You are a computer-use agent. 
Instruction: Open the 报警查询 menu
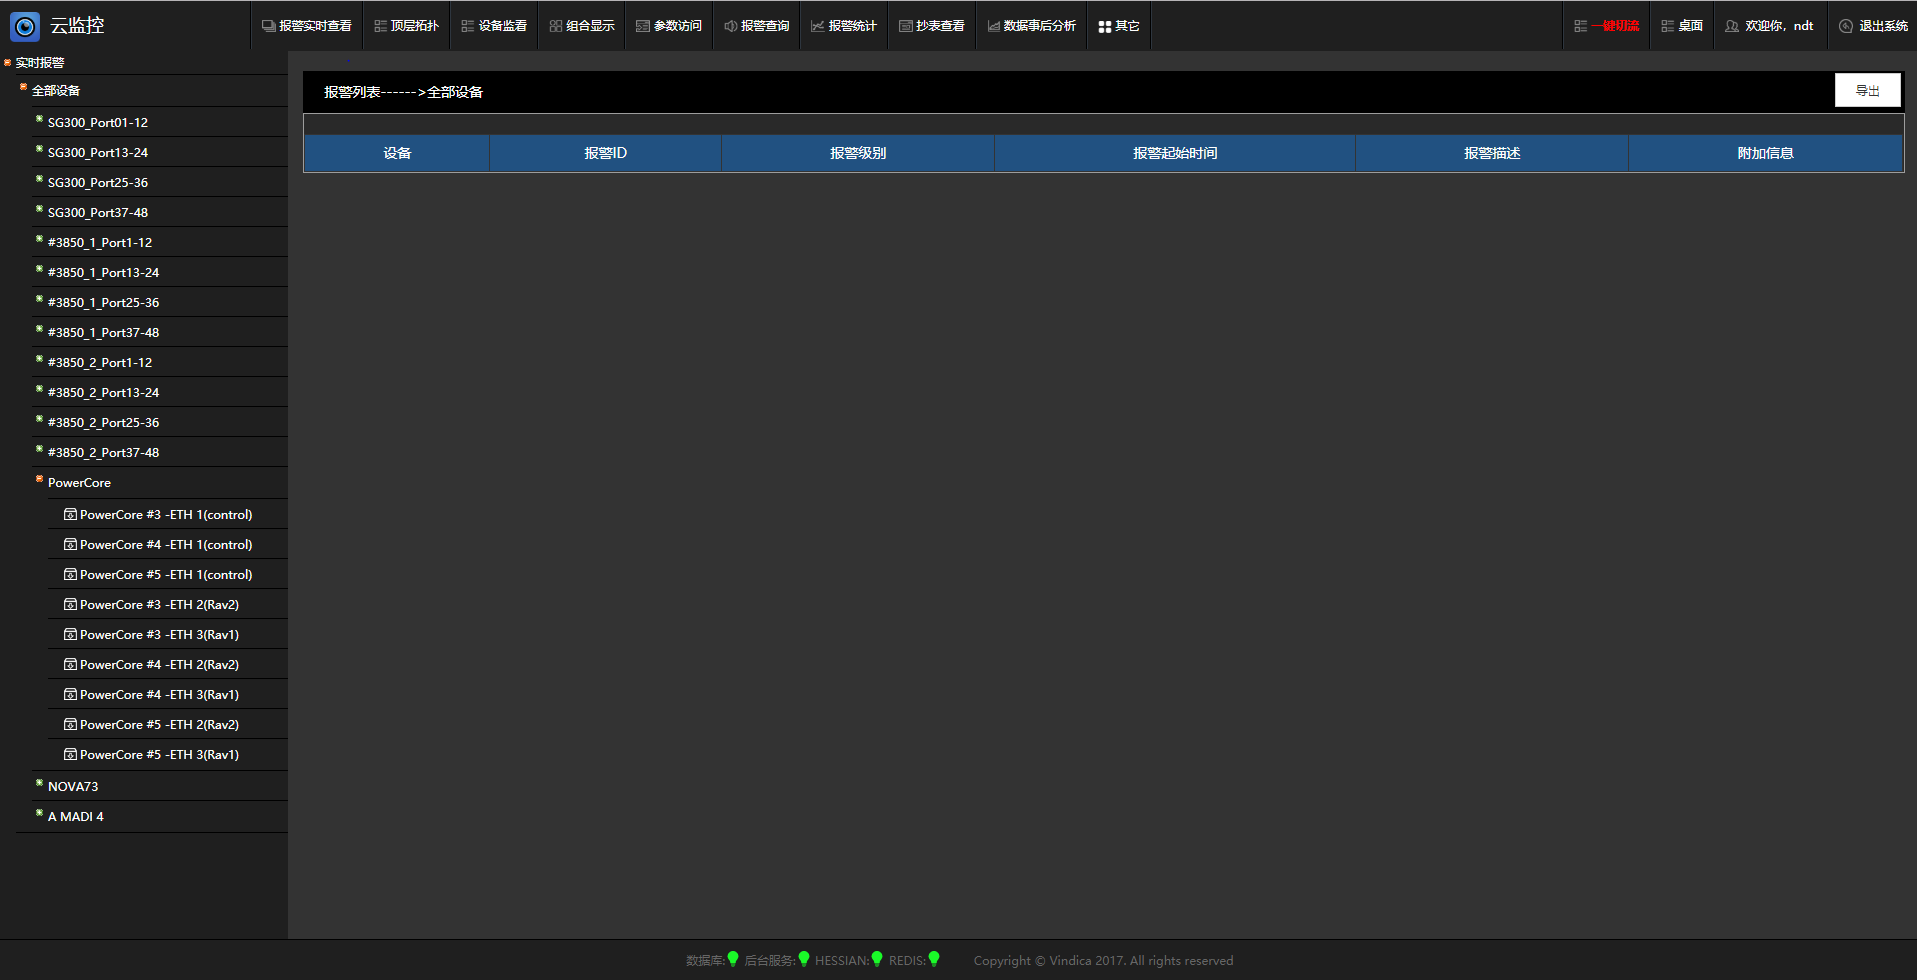click(756, 26)
